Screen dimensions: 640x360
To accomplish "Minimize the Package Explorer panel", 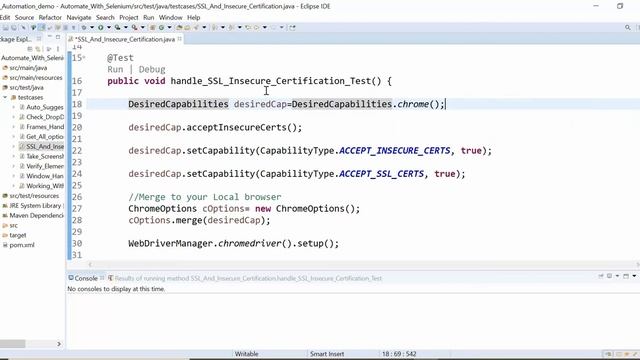I will [x=49, y=37].
